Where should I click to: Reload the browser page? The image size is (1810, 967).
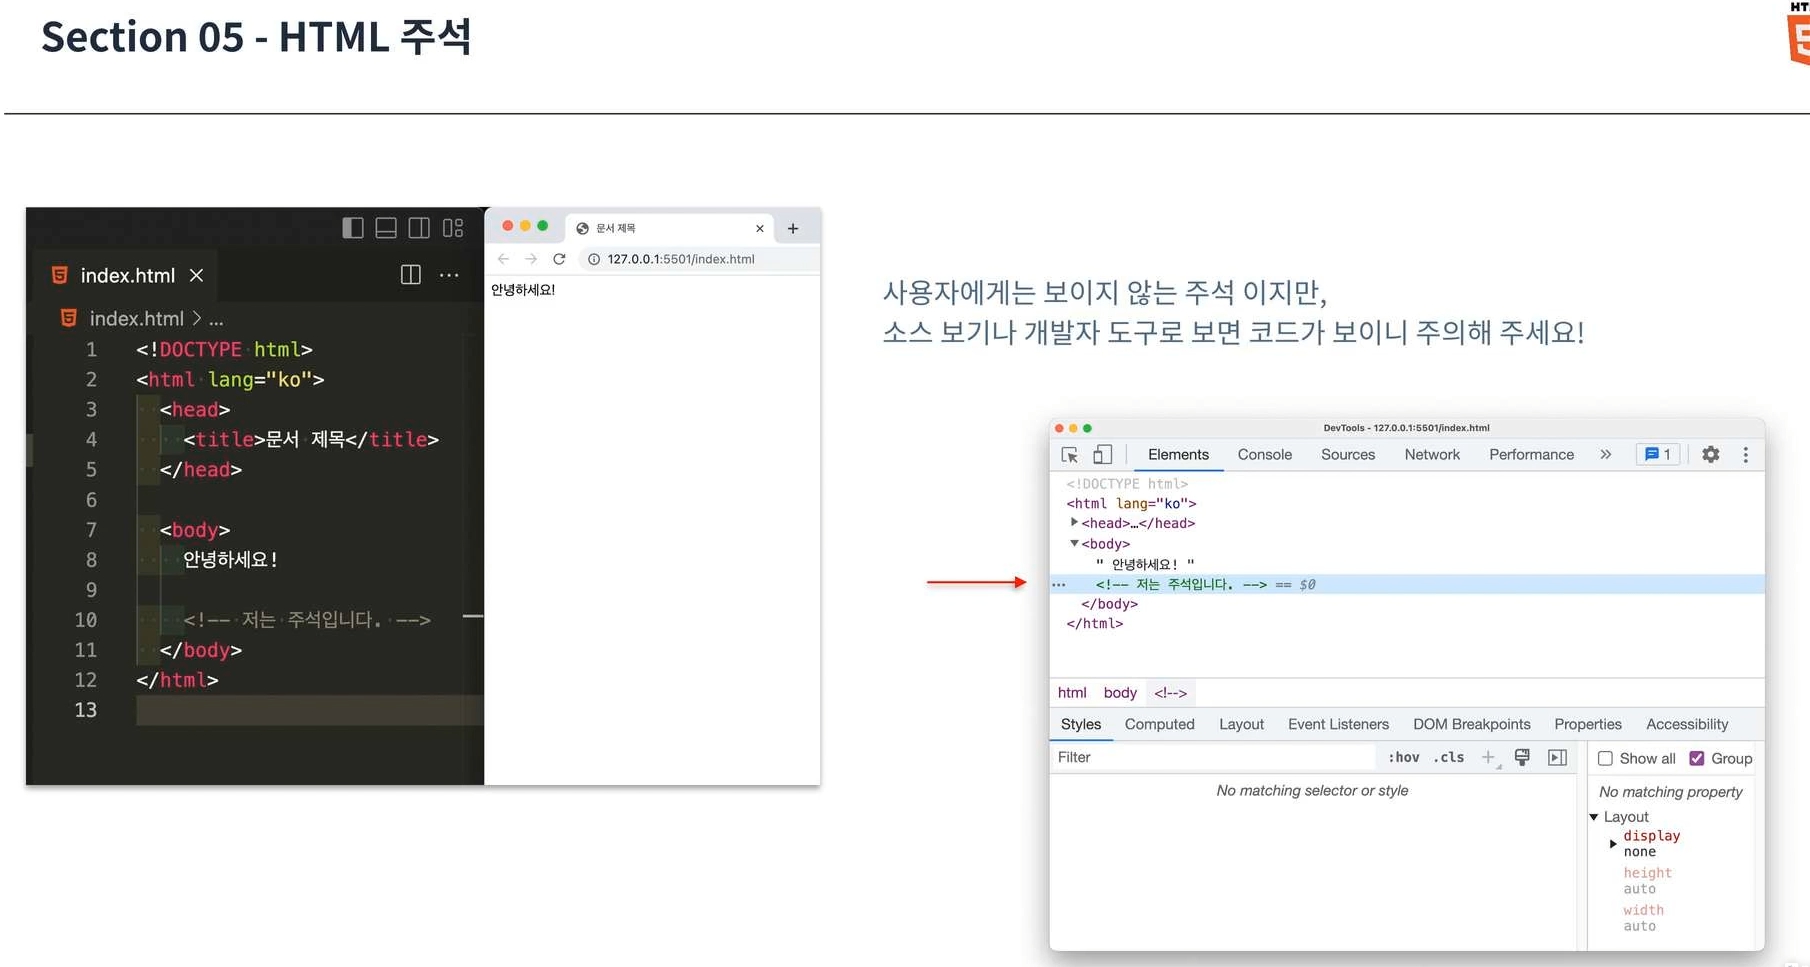[x=559, y=259]
